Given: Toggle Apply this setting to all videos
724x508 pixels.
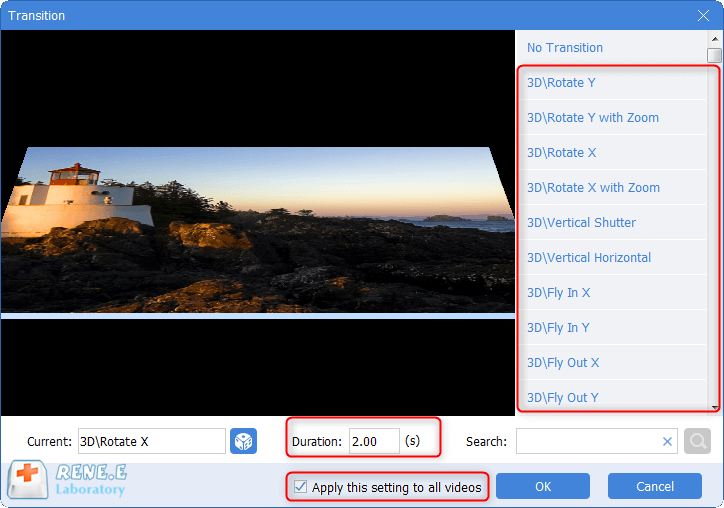Looking at the screenshot, I should click(x=301, y=486).
